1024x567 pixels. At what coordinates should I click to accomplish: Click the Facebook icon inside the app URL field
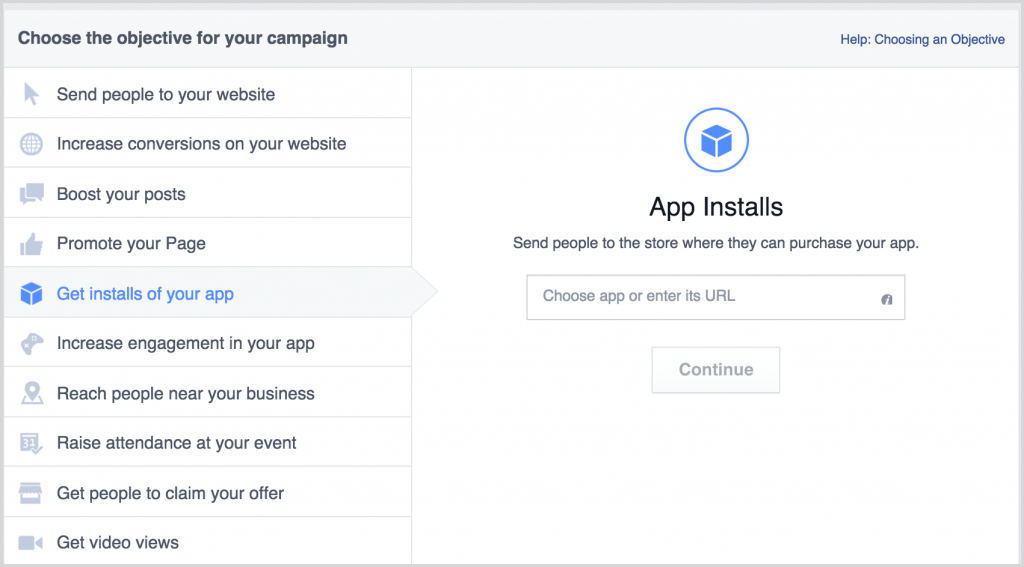coord(886,299)
